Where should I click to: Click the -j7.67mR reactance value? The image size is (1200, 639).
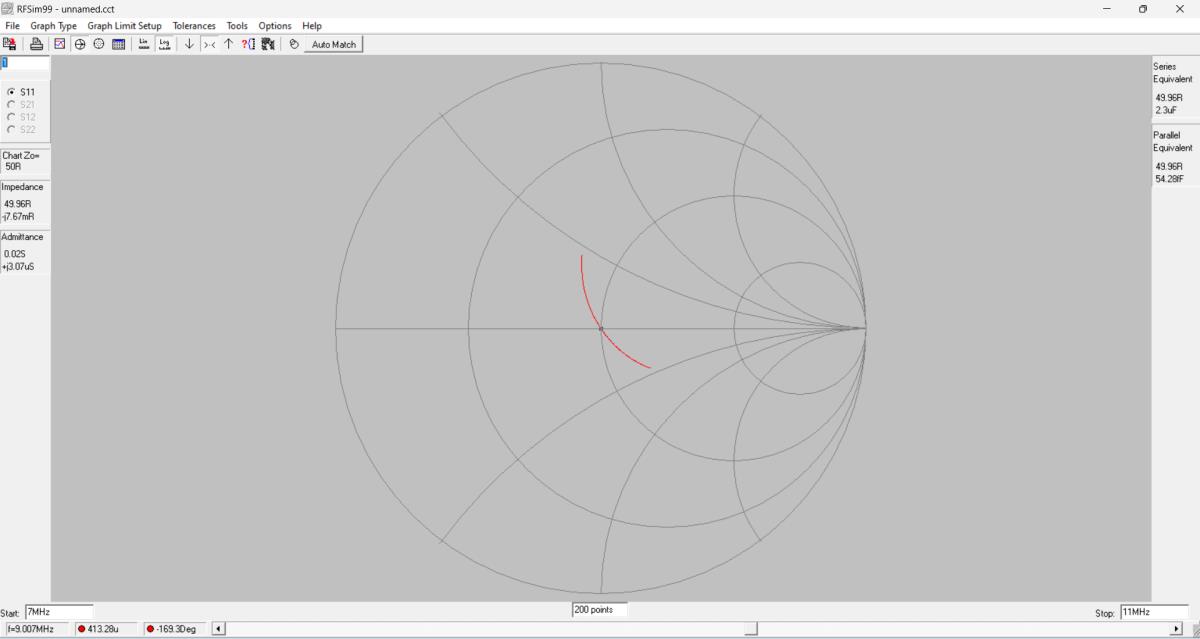pyautogui.click(x=18, y=216)
